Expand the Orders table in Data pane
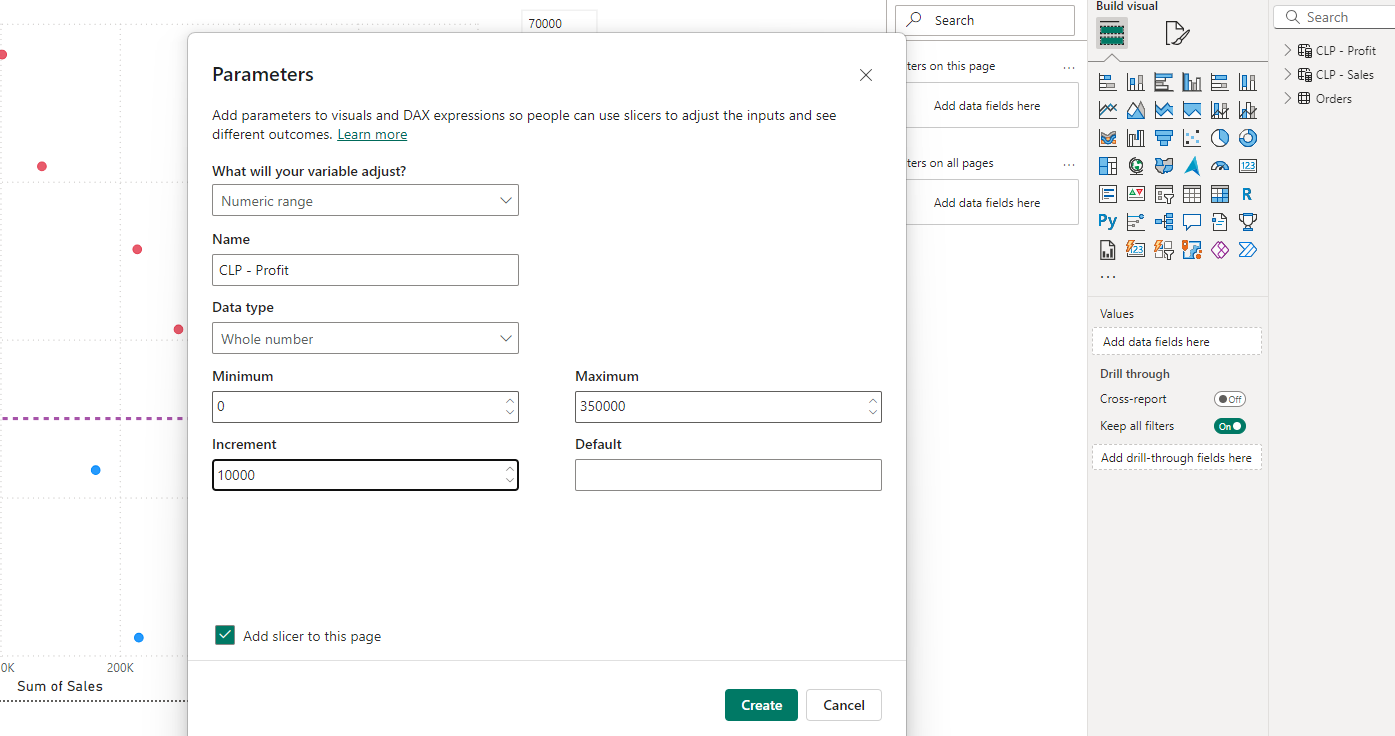The height and width of the screenshot is (736, 1395). click(x=1288, y=99)
